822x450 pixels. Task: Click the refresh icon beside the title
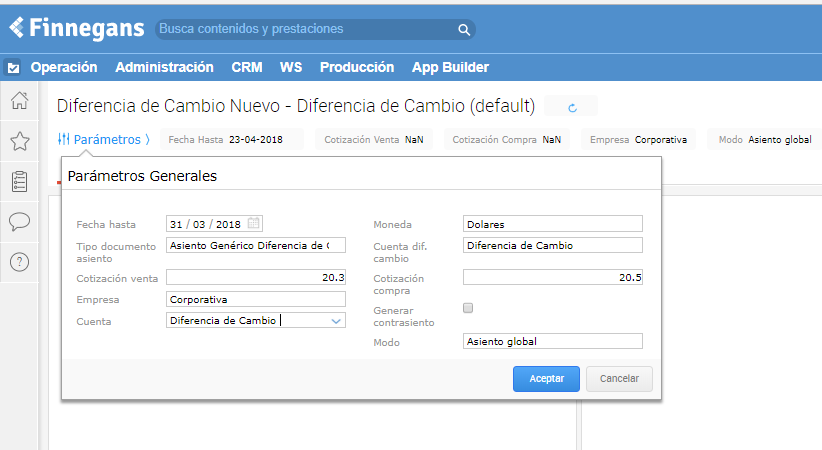(x=573, y=107)
